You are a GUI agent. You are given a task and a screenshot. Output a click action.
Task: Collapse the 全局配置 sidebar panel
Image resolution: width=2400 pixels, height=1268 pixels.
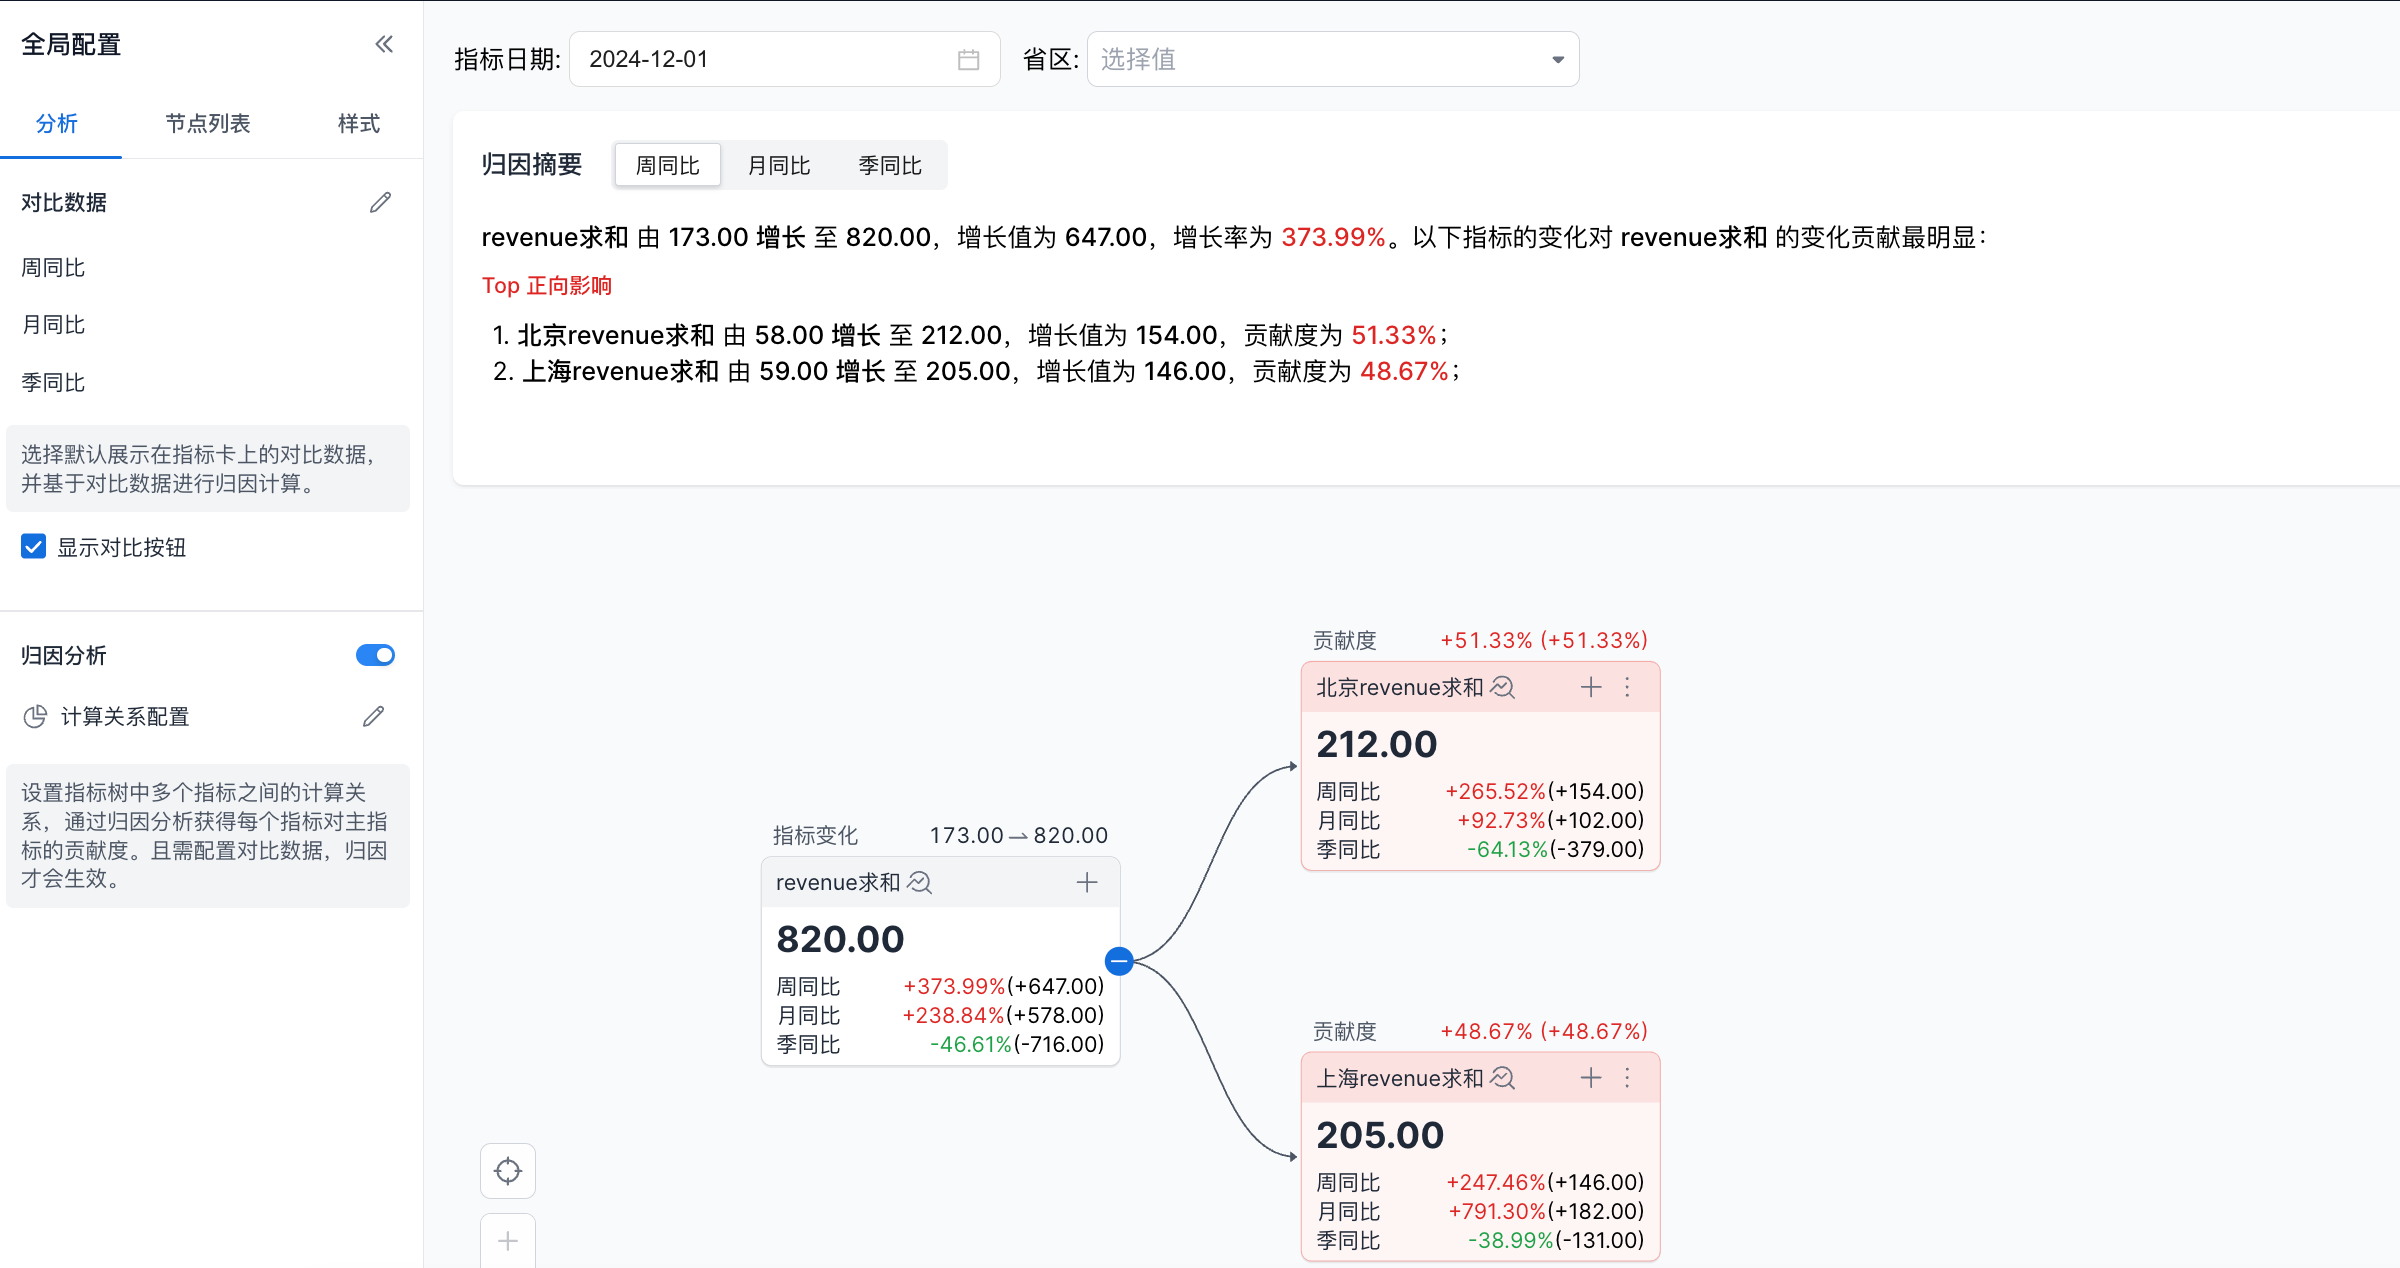(384, 44)
